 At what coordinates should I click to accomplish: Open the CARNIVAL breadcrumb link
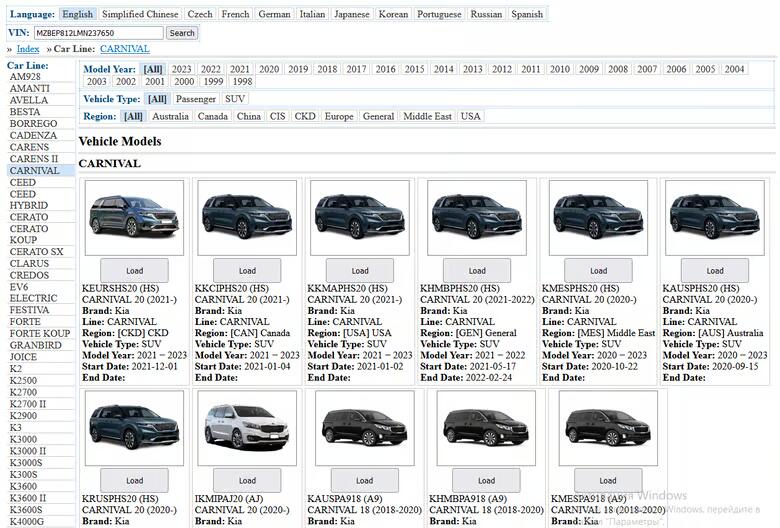click(124, 49)
